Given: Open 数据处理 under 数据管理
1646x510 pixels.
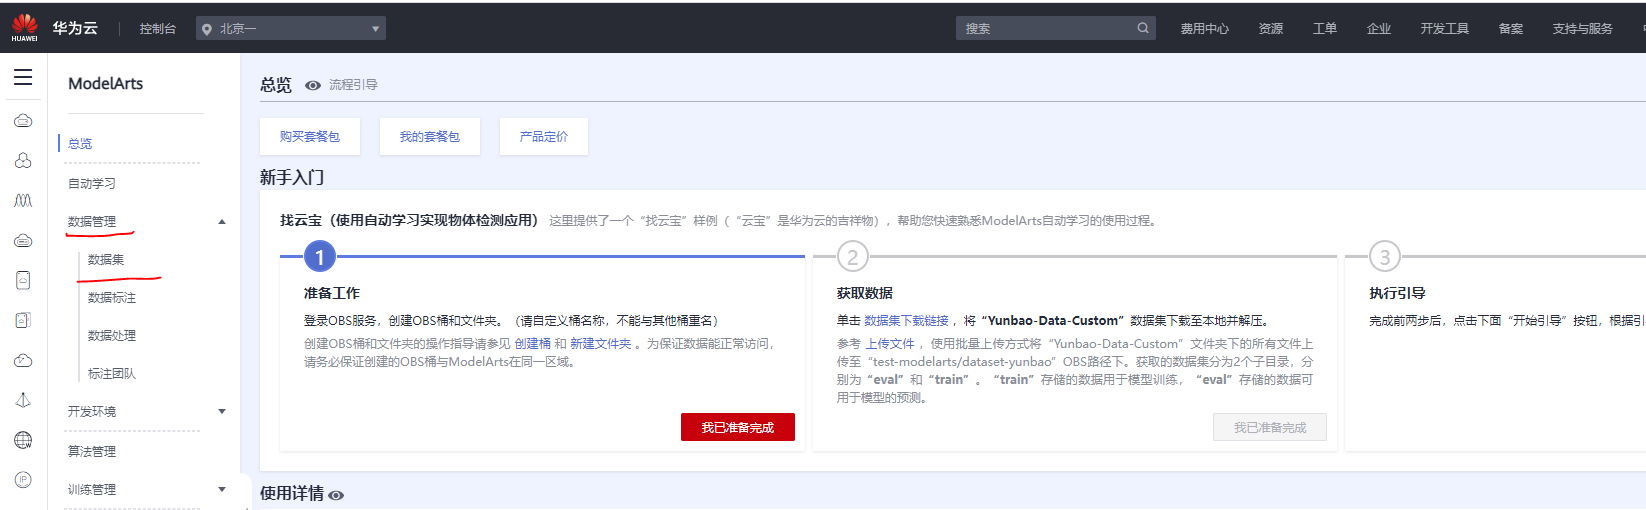Looking at the screenshot, I should pyautogui.click(x=112, y=336).
